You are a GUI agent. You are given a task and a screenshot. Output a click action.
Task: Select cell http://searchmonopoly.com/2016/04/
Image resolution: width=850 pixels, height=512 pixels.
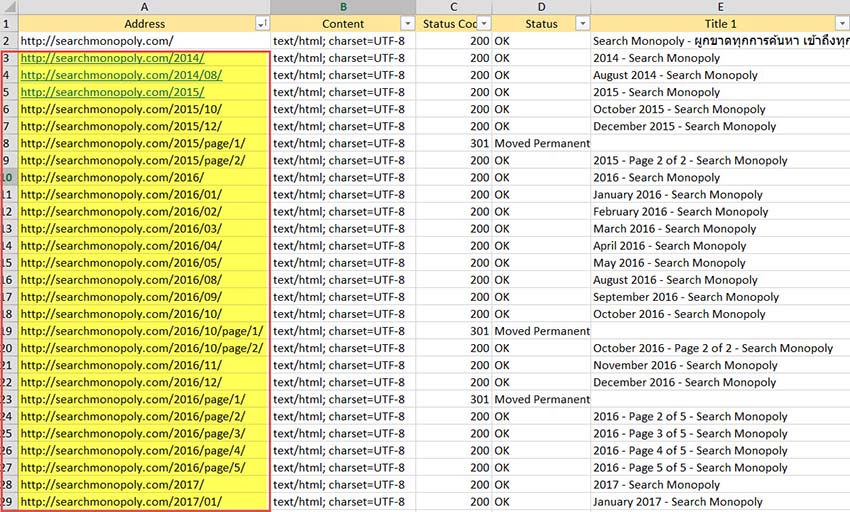[x=144, y=246]
